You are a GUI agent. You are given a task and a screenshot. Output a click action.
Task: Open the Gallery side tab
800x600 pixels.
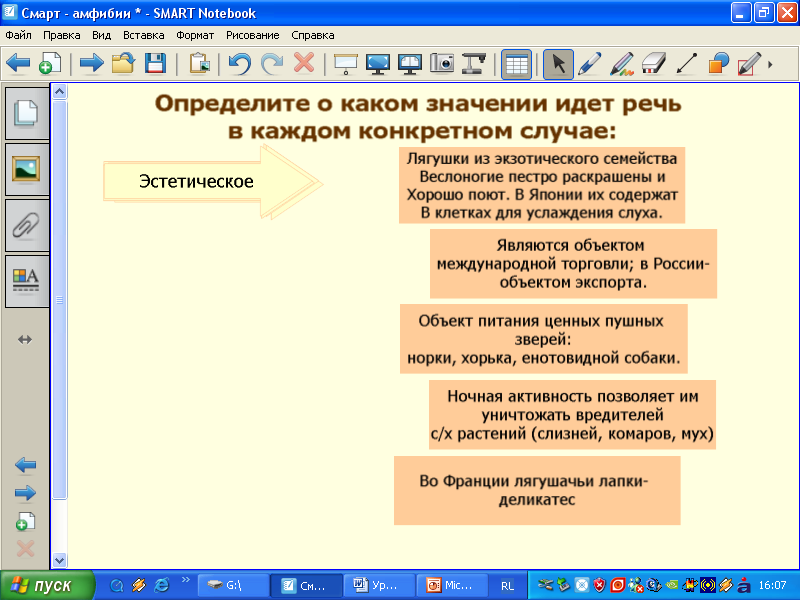point(27,169)
